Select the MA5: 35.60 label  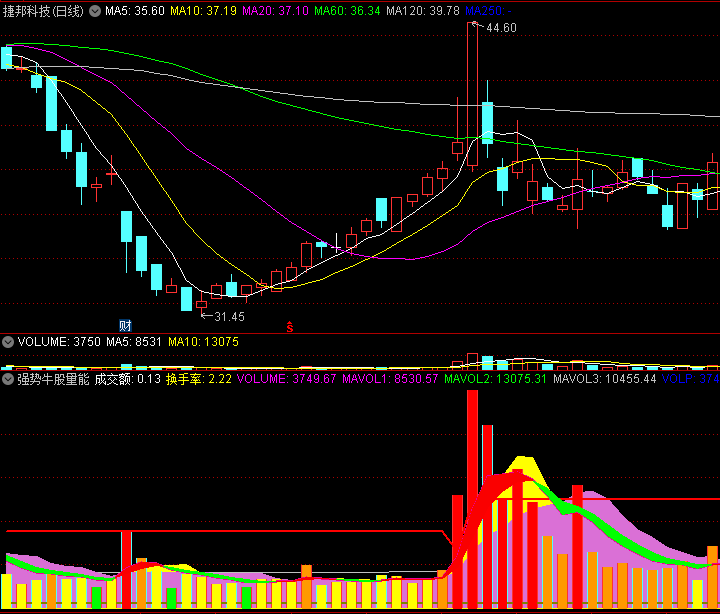(x=135, y=11)
